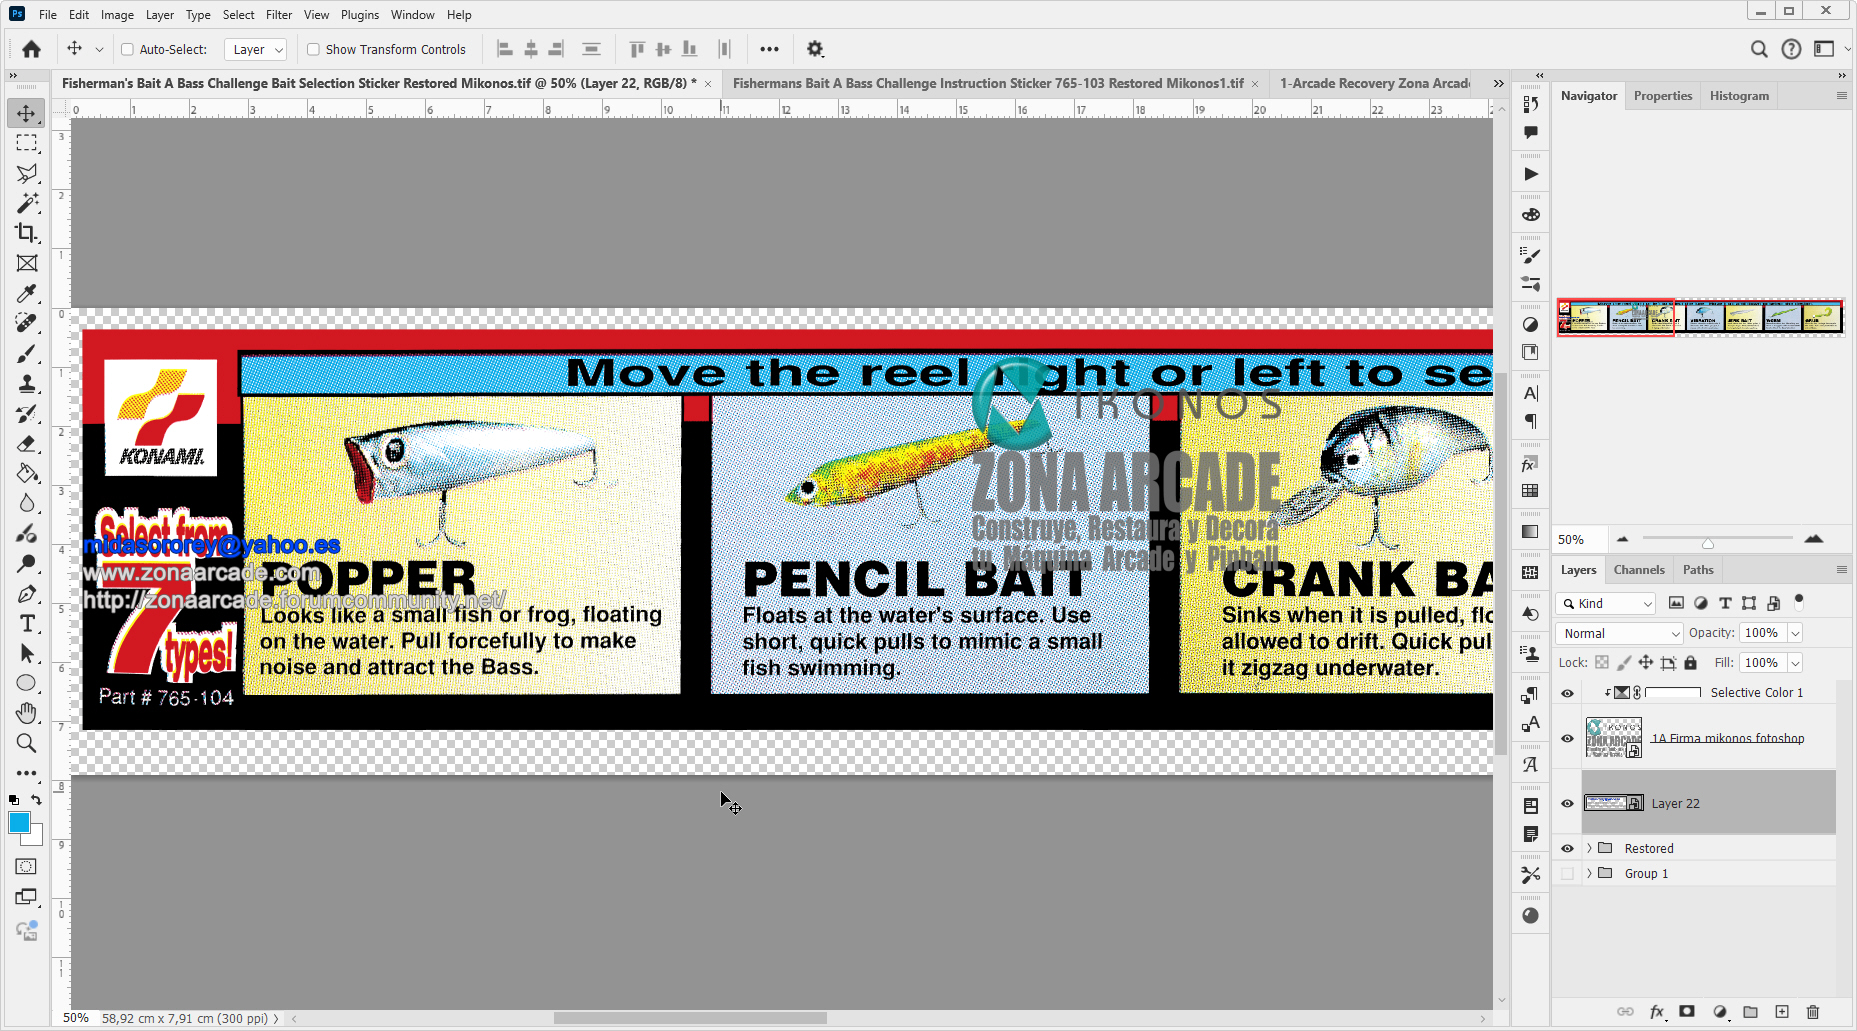Enable Show Transform Controls
Image resolution: width=1857 pixels, height=1031 pixels.
(313, 49)
